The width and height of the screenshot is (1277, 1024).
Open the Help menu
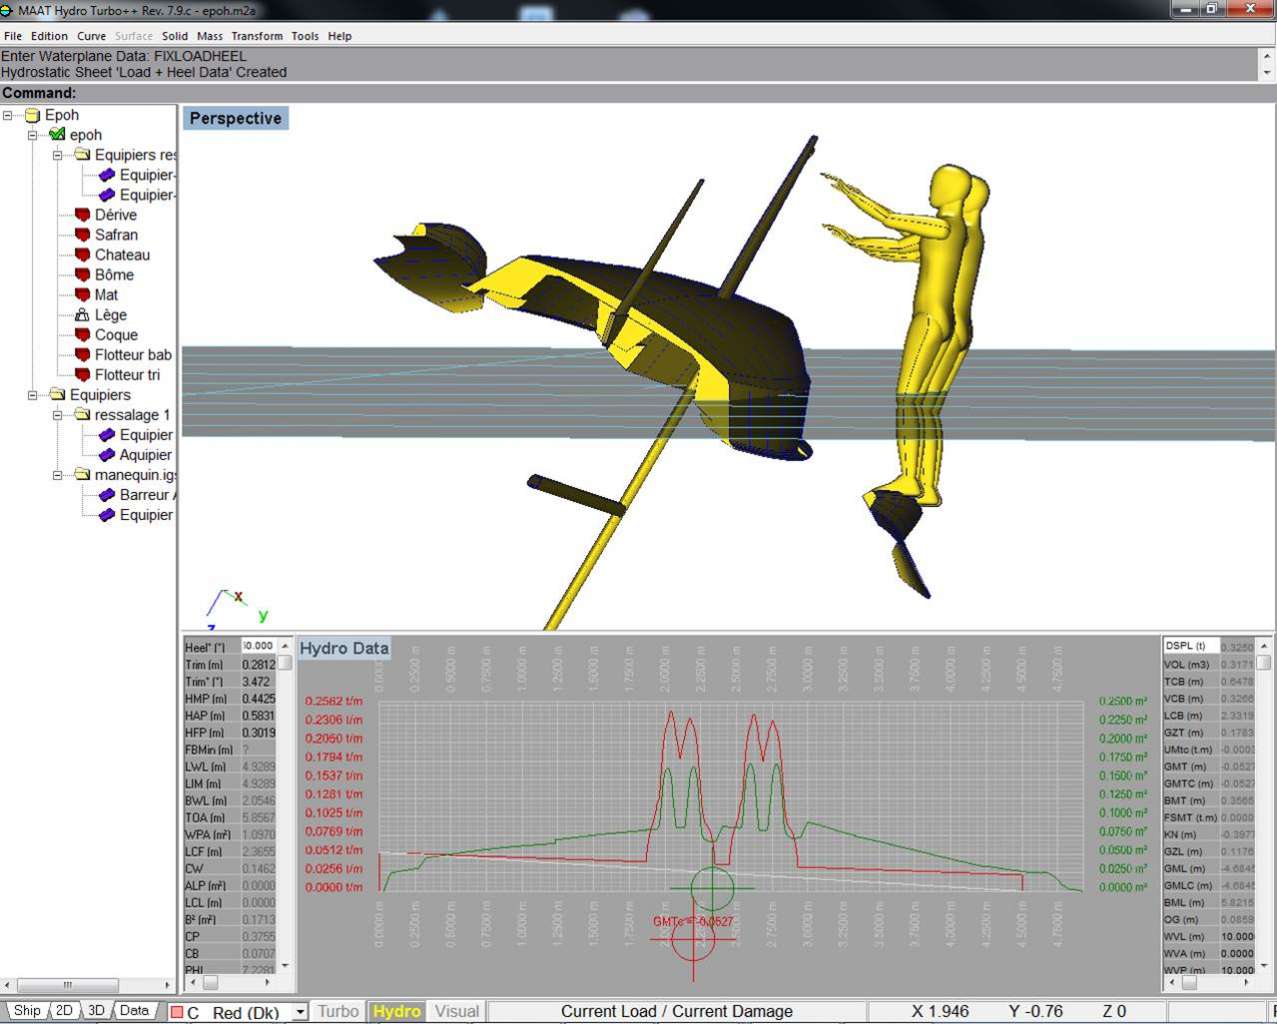coord(340,36)
